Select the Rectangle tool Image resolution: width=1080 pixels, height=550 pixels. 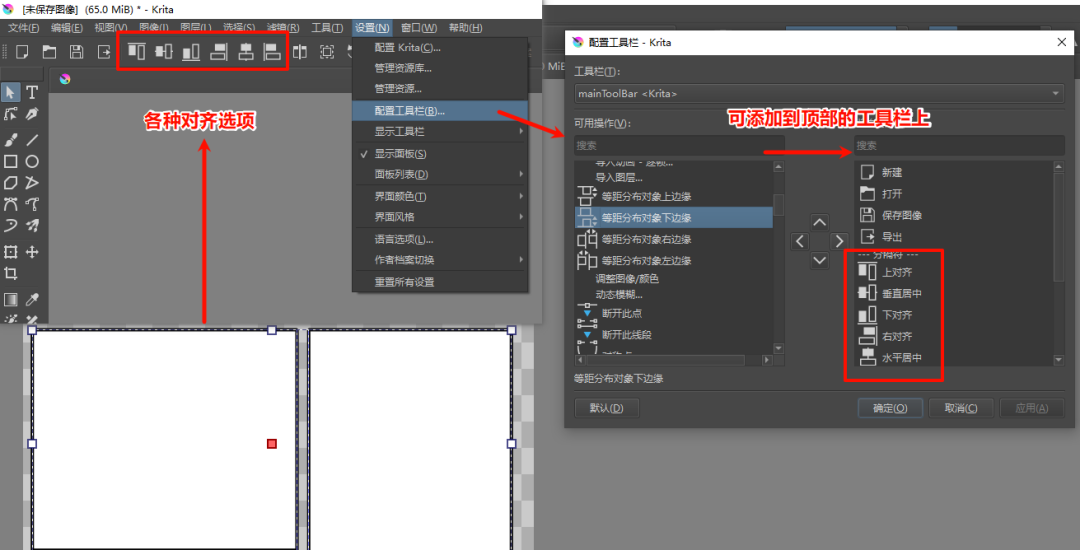pyautogui.click(x=11, y=161)
